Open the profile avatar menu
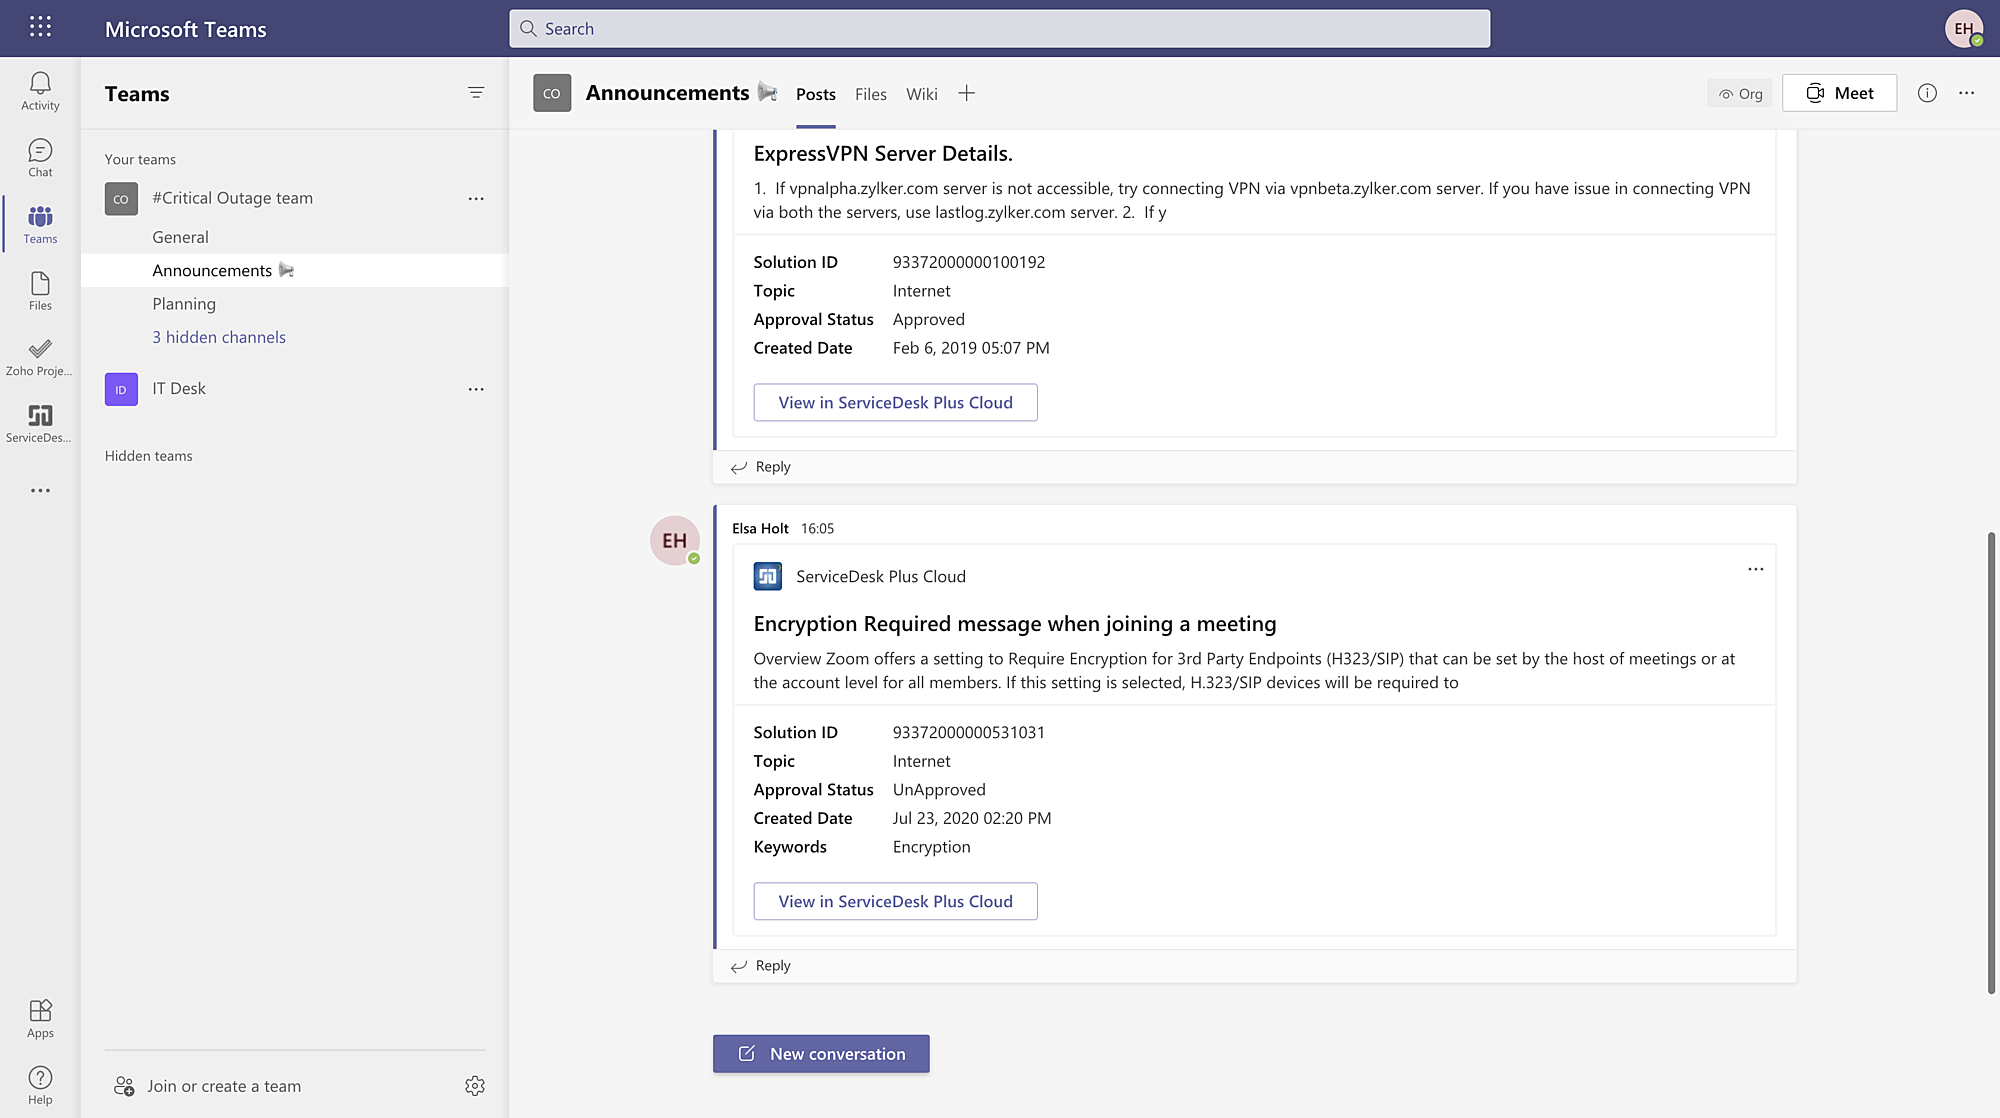The height and width of the screenshot is (1118, 2000). pos(1964,28)
